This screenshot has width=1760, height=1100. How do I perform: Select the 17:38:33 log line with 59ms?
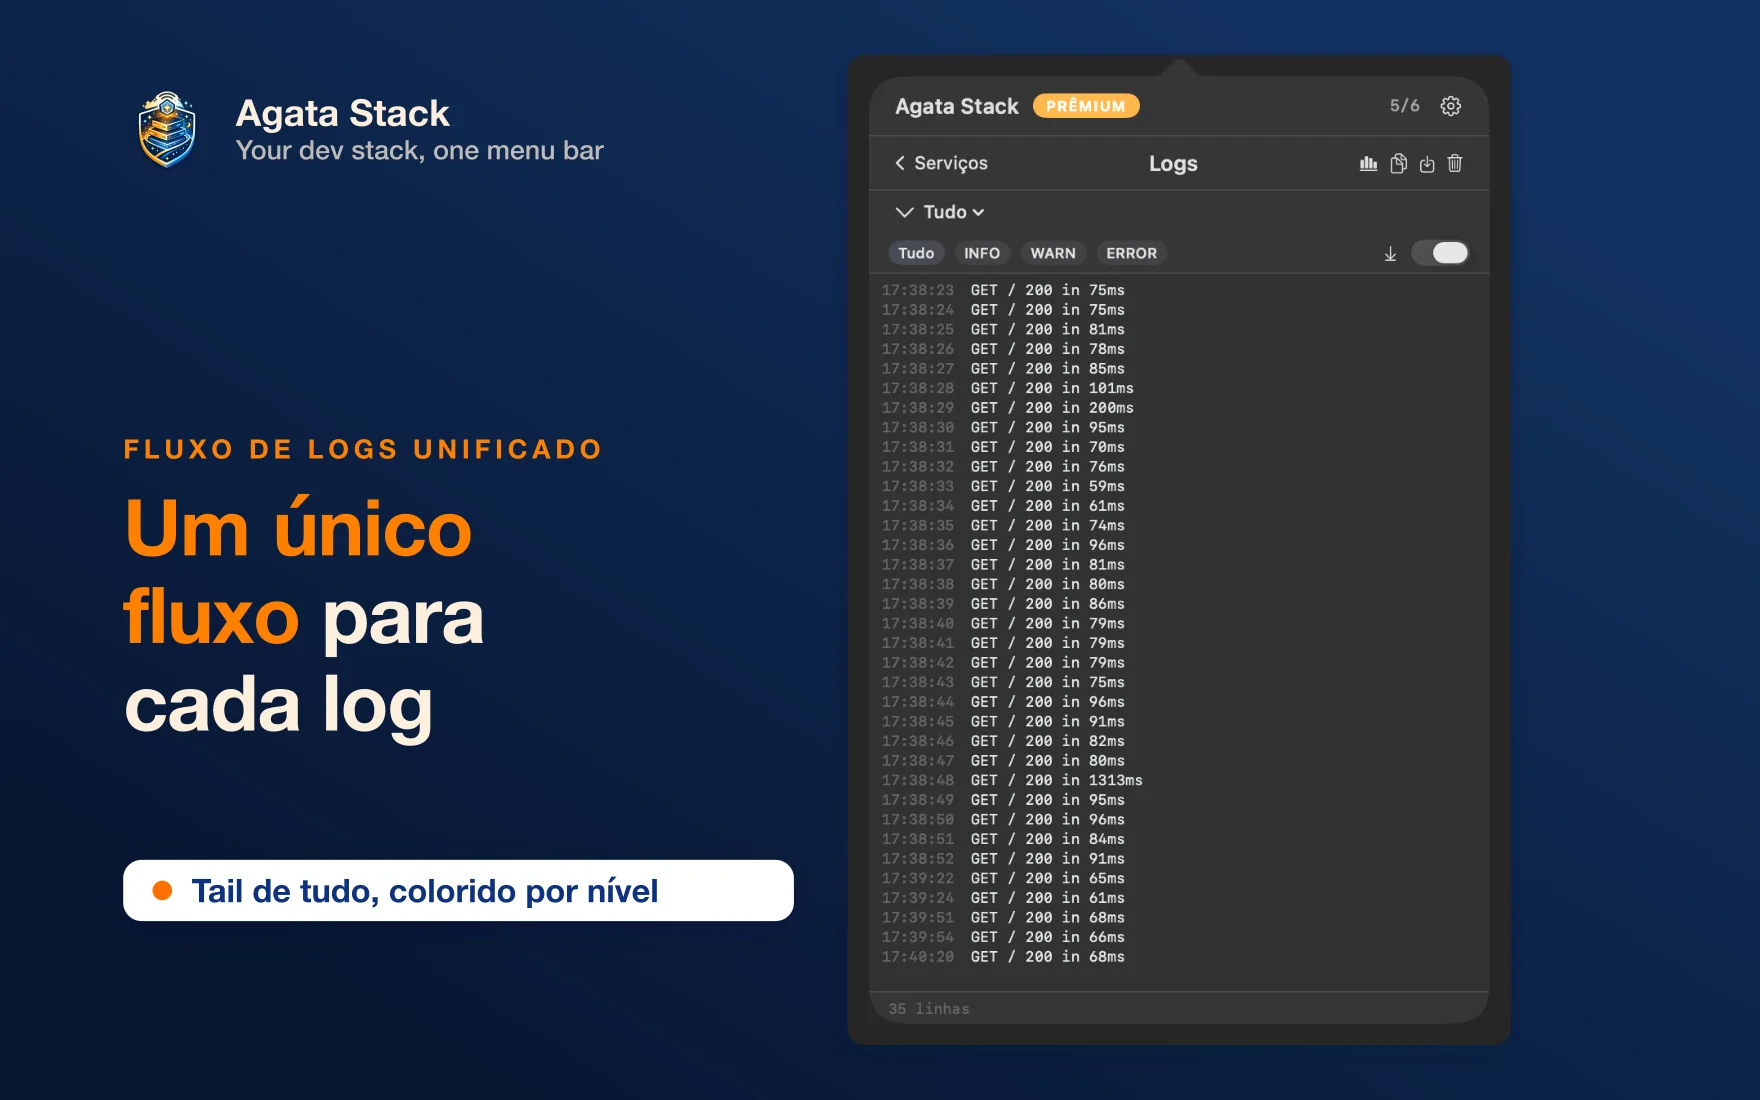pos(1003,486)
